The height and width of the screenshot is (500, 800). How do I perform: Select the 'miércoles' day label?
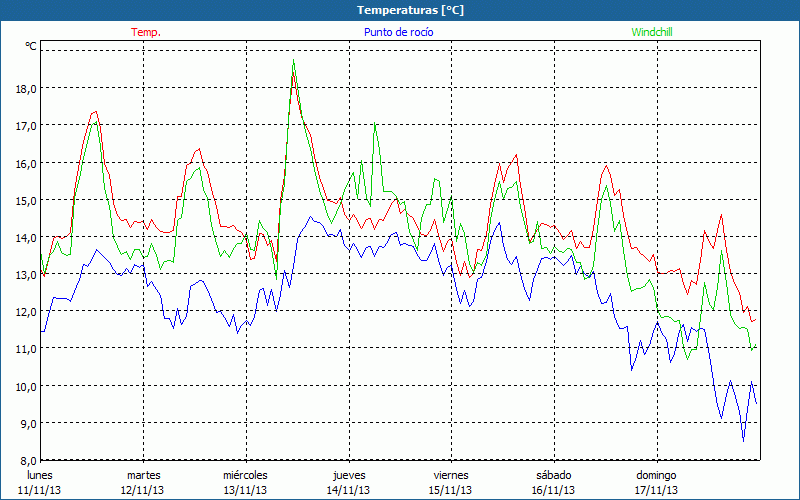tap(245, 475)
